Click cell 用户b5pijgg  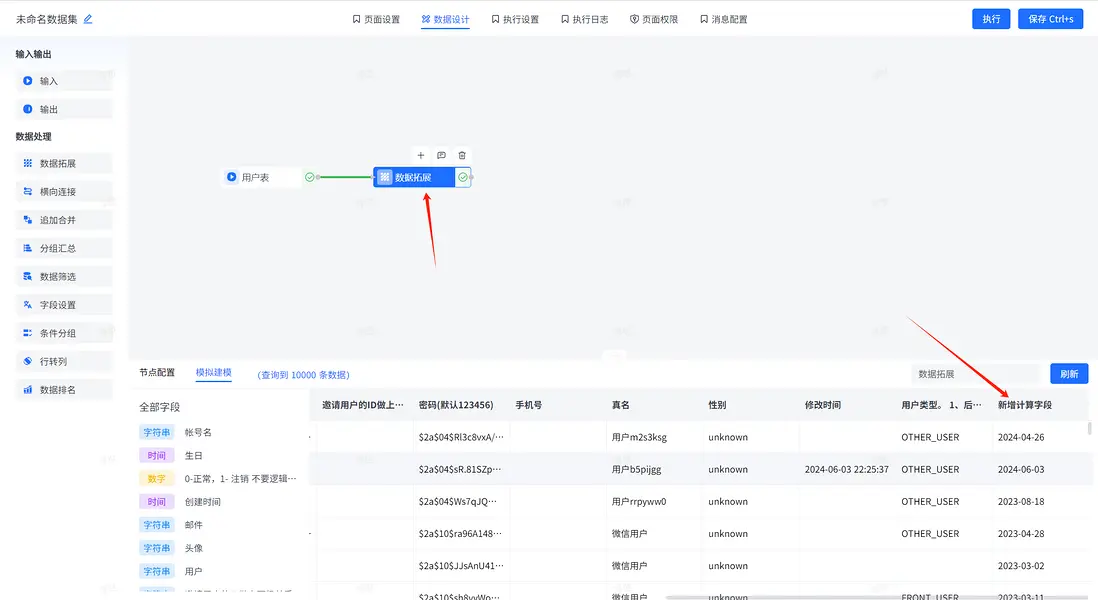pos(636,469)
